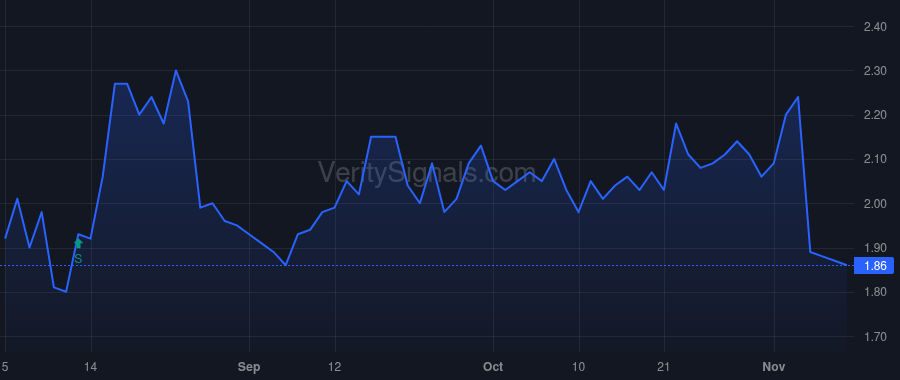
Task: Click the Oct date label
Action: [x=493, y=367]
